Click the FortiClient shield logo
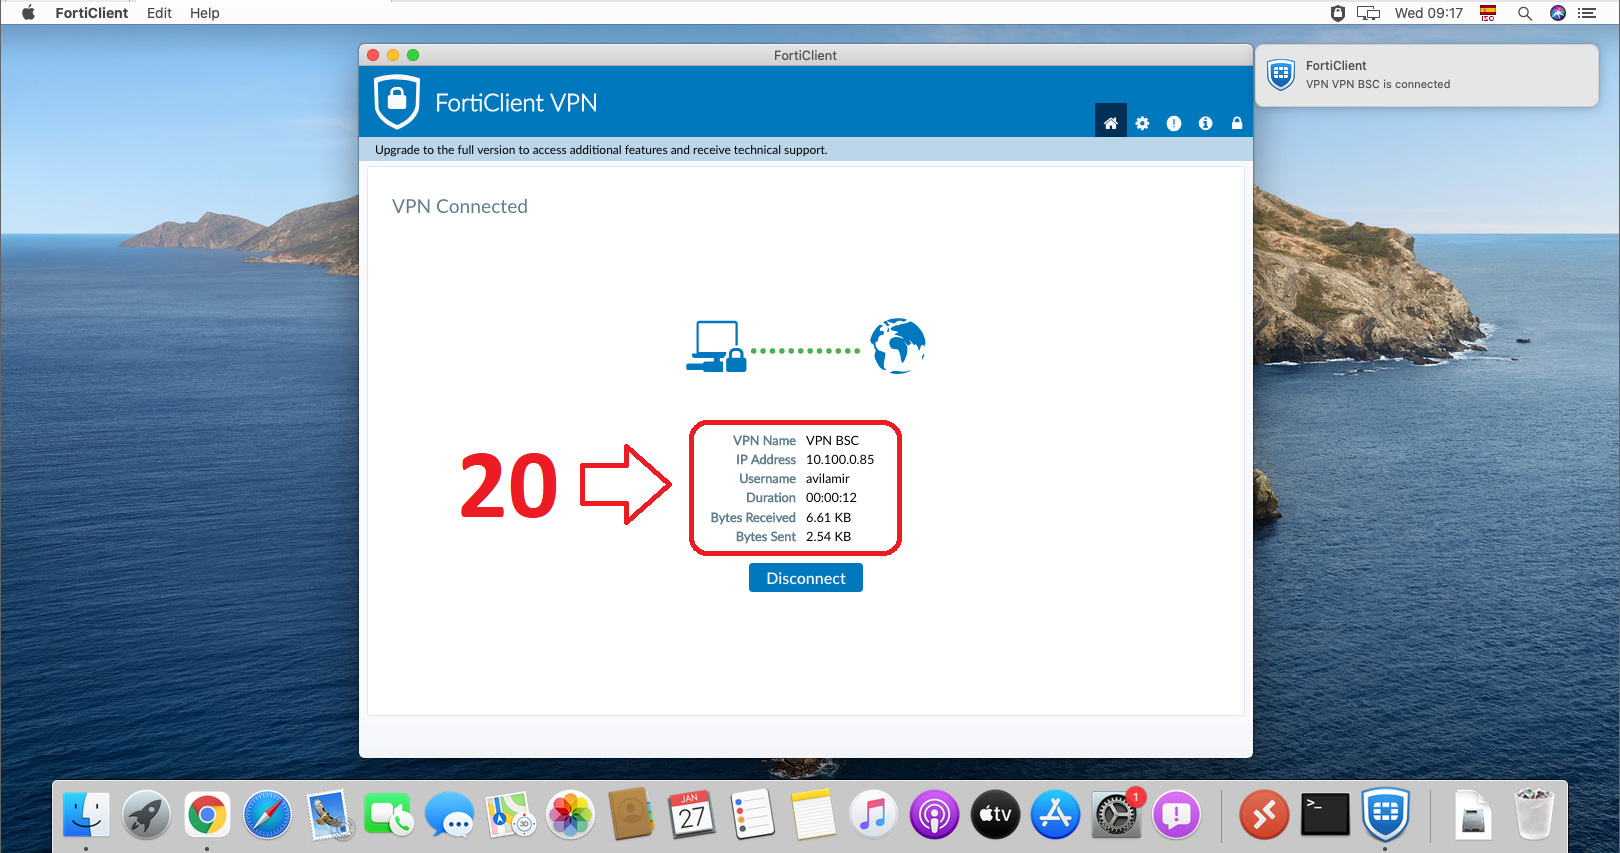 click(396, 102)
